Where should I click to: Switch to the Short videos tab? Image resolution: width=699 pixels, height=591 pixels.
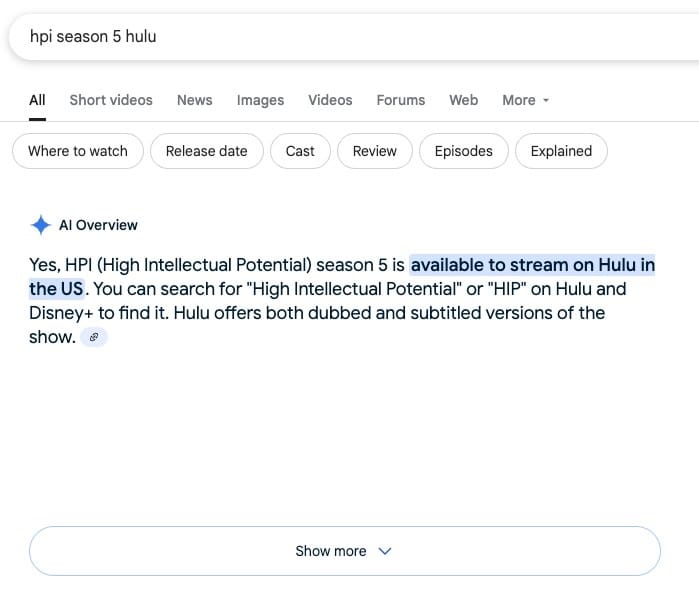tap(111, 100)
